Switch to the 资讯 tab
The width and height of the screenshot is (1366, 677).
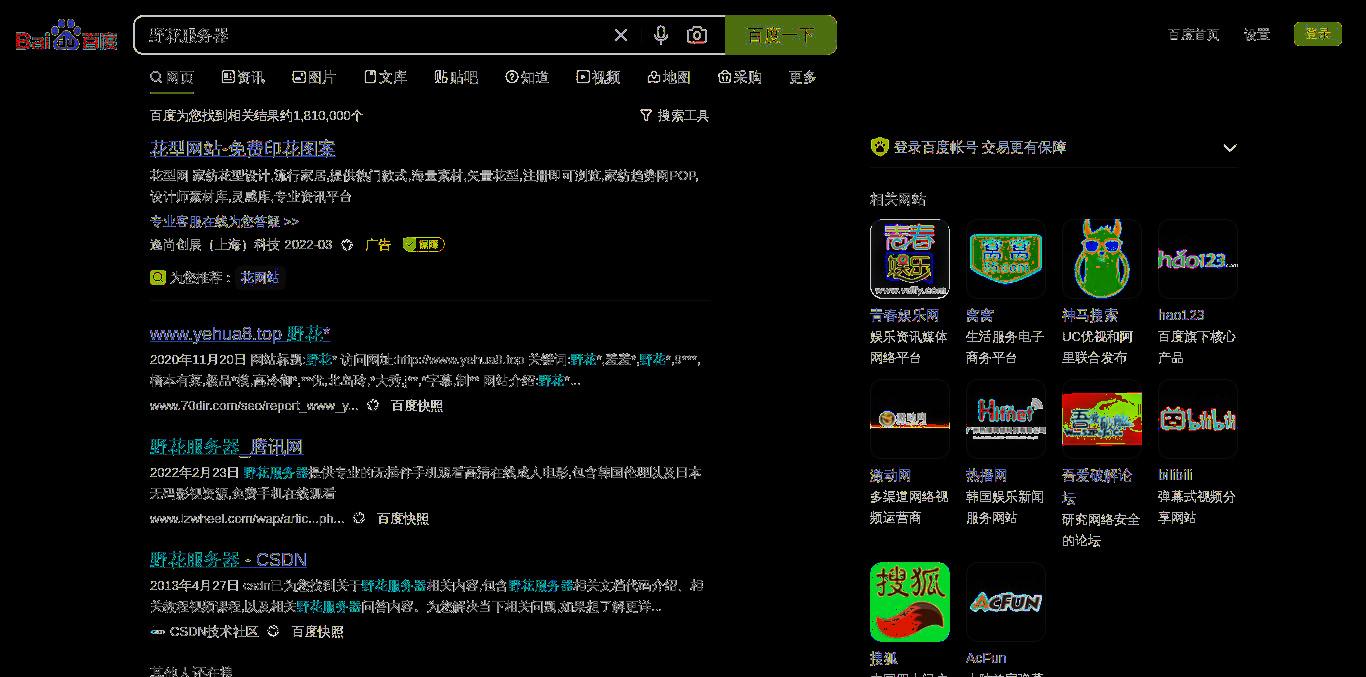(x=243, y=77)
